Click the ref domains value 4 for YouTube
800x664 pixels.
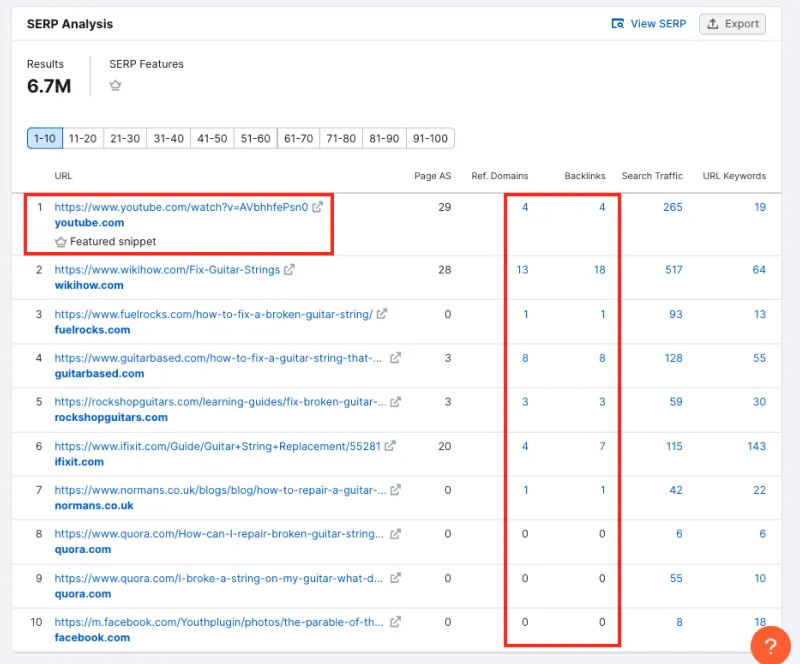pos(525,207)
